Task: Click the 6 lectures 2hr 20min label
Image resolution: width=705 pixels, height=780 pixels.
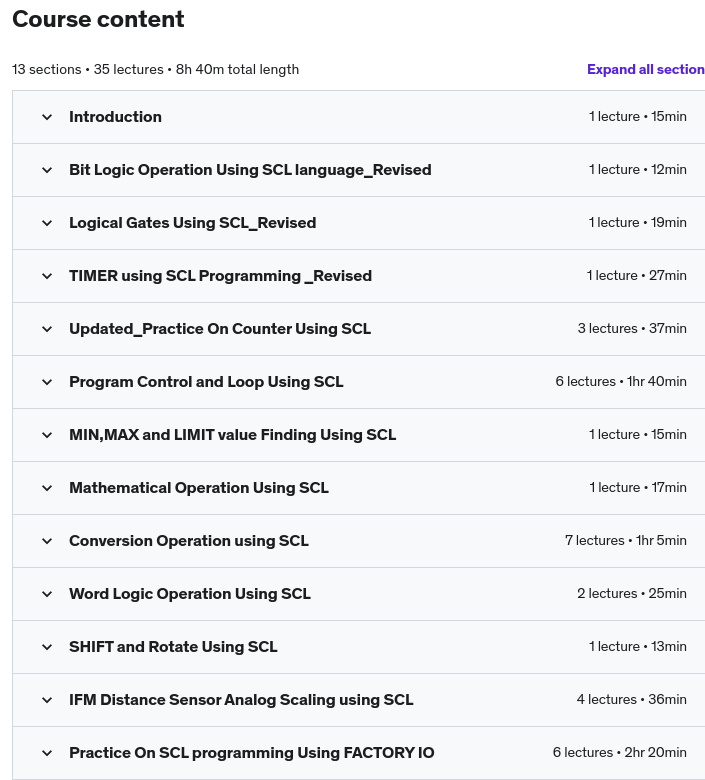Action: click(x=619, y=753)
